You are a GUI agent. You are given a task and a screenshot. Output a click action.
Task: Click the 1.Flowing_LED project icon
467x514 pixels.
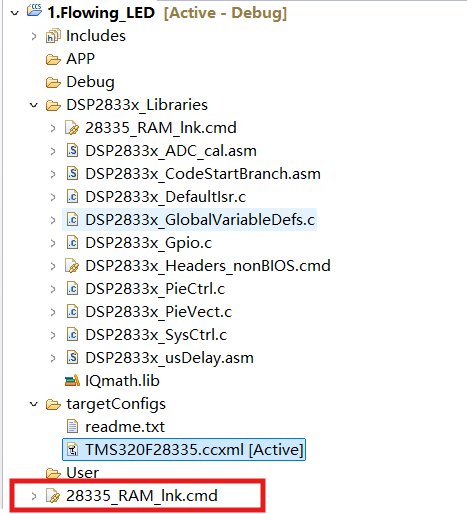click(x=34, y=10)
